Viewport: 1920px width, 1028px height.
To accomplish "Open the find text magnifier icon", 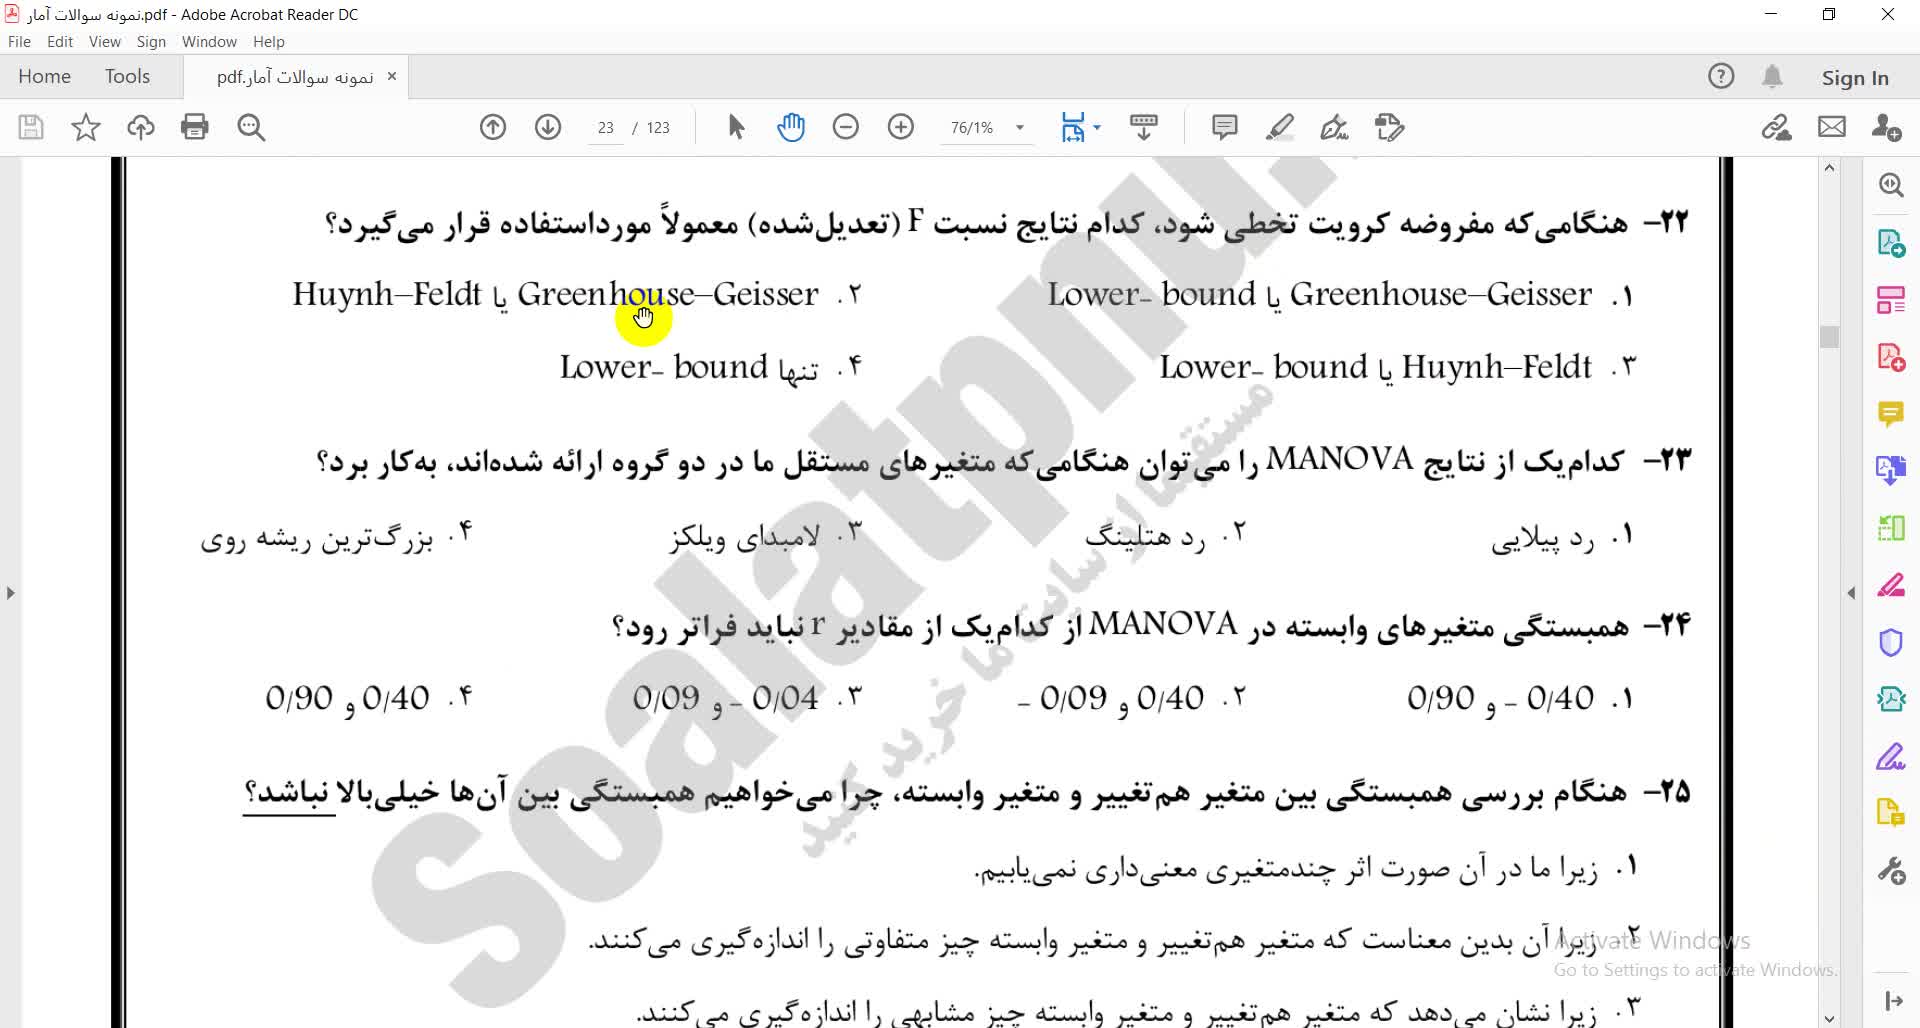I will click(251, 127).
